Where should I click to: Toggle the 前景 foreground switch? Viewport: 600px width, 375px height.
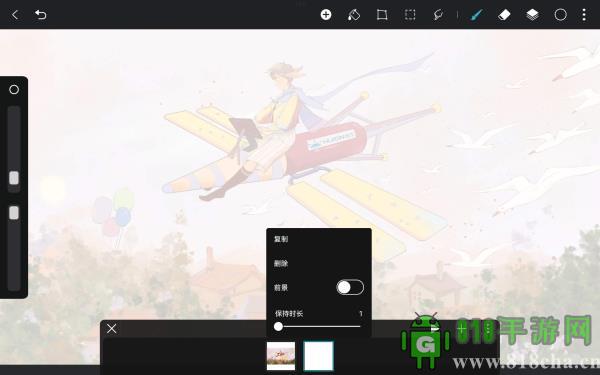point(350,287)
